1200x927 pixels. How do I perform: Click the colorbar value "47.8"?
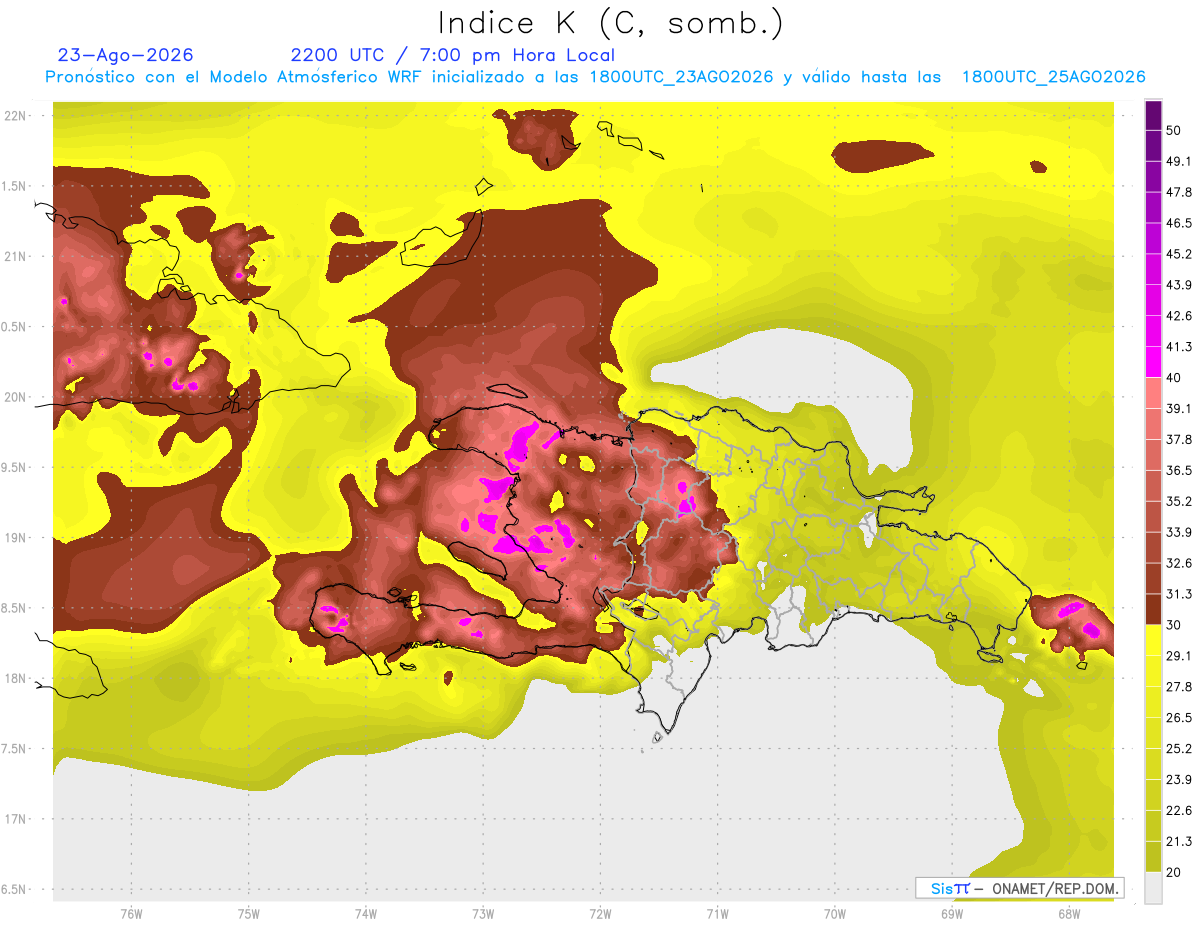(1179, 192)
